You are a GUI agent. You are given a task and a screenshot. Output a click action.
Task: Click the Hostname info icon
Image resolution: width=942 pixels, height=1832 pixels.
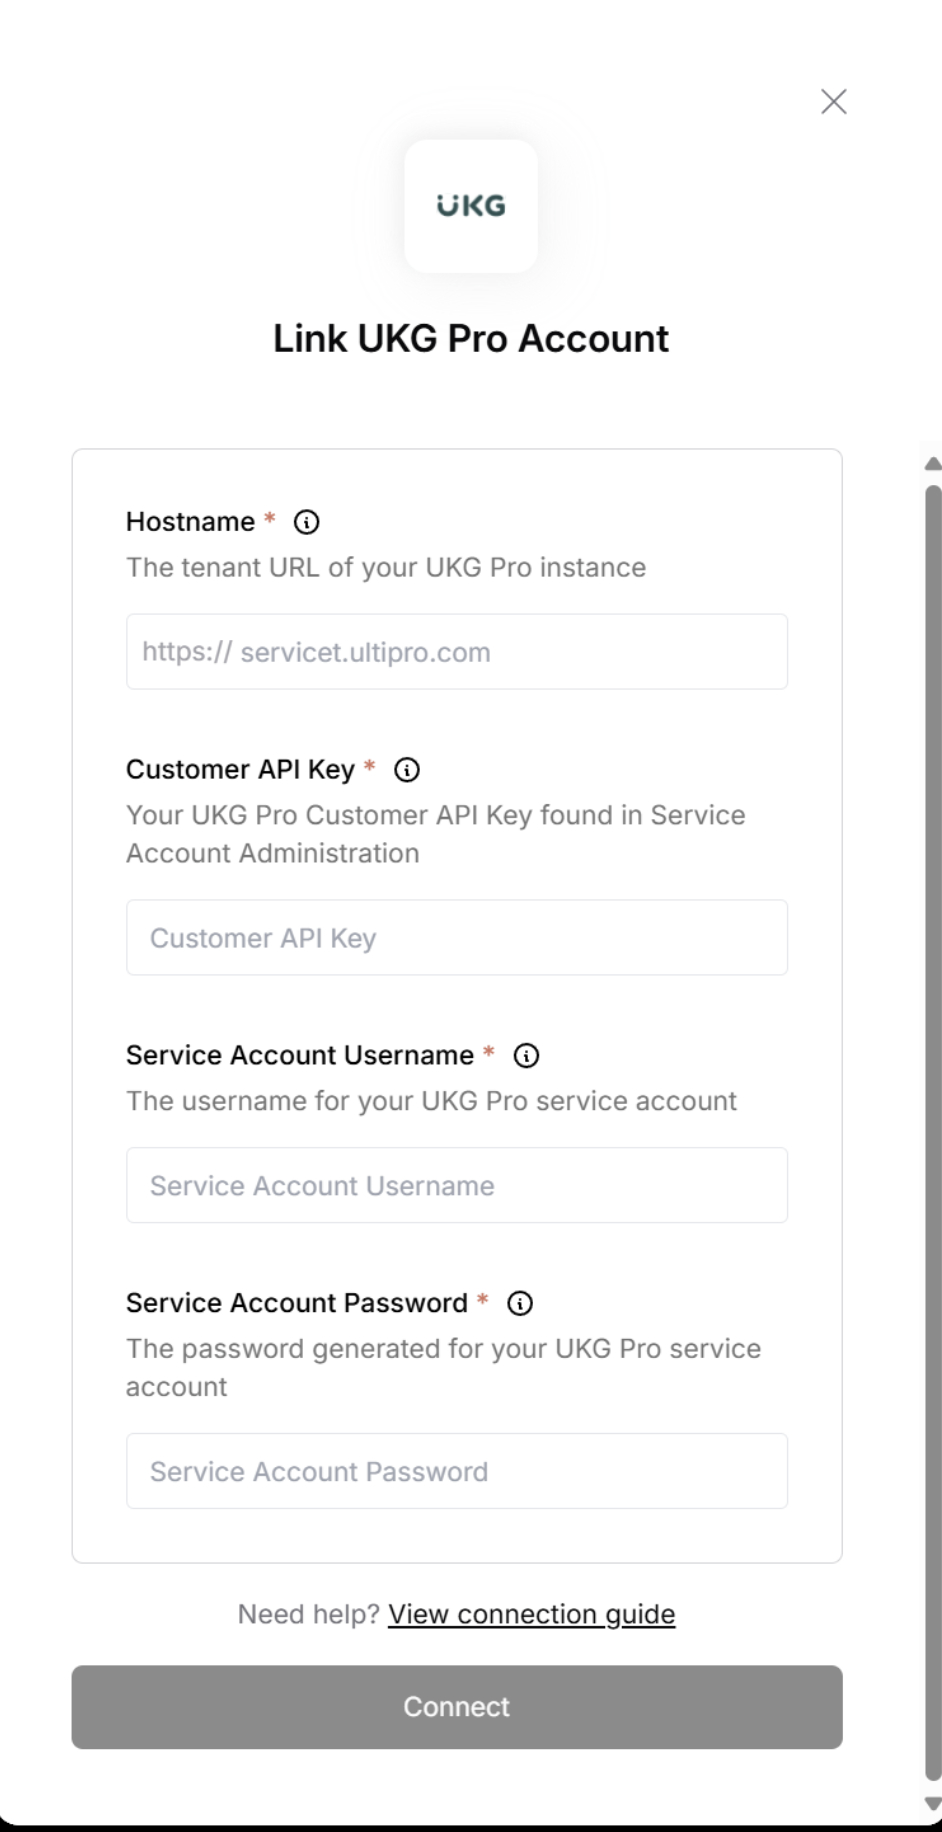point(308,522)
